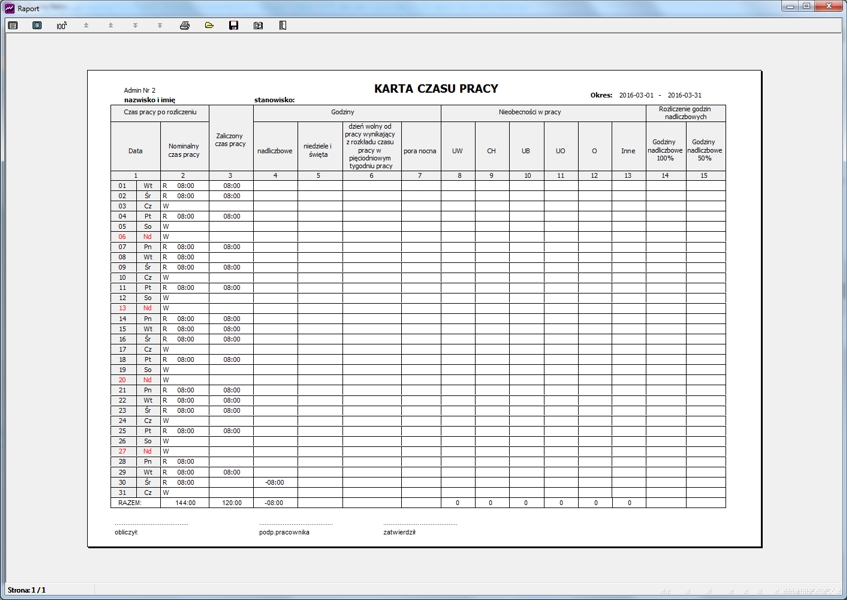Click the fit whole page zoom icon

click(x=13, y=25)
